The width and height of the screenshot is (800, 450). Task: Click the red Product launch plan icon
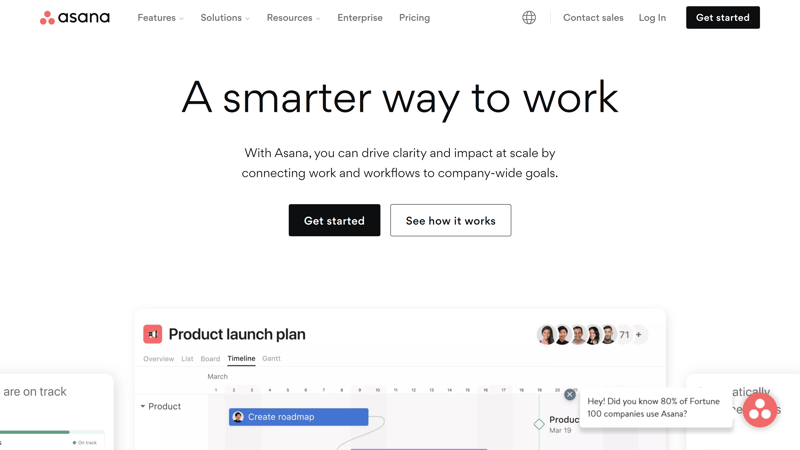[x=153, y=334]
